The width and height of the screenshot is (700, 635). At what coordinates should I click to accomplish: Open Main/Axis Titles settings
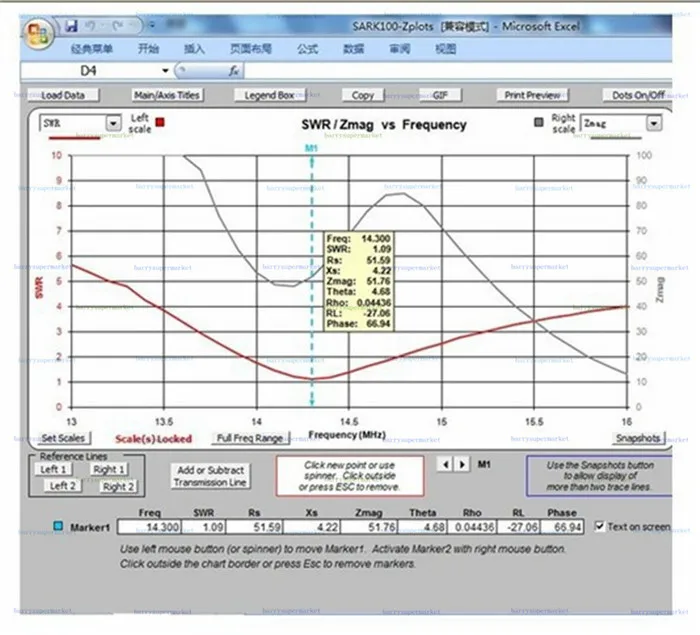(167, 95)
